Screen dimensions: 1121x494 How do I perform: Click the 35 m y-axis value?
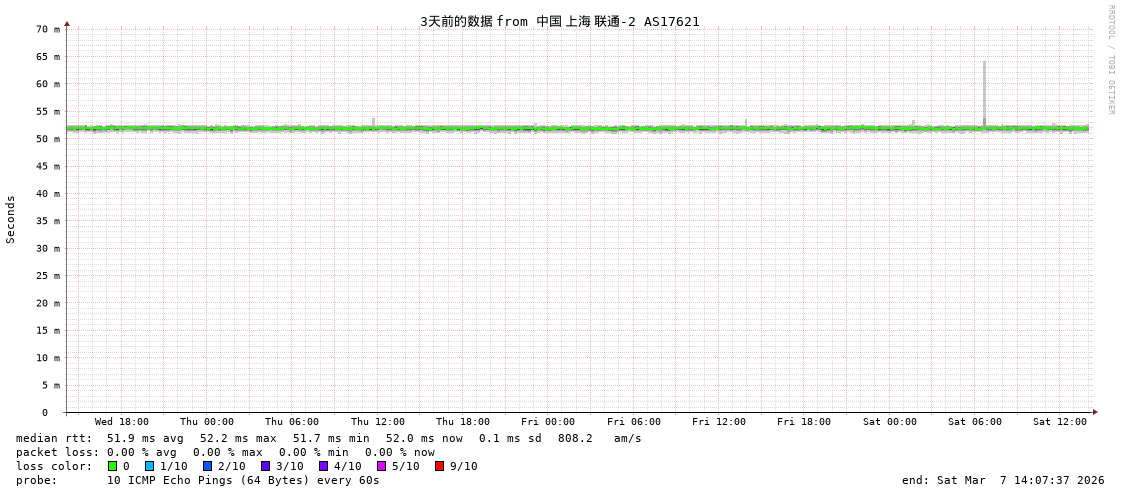47,221
